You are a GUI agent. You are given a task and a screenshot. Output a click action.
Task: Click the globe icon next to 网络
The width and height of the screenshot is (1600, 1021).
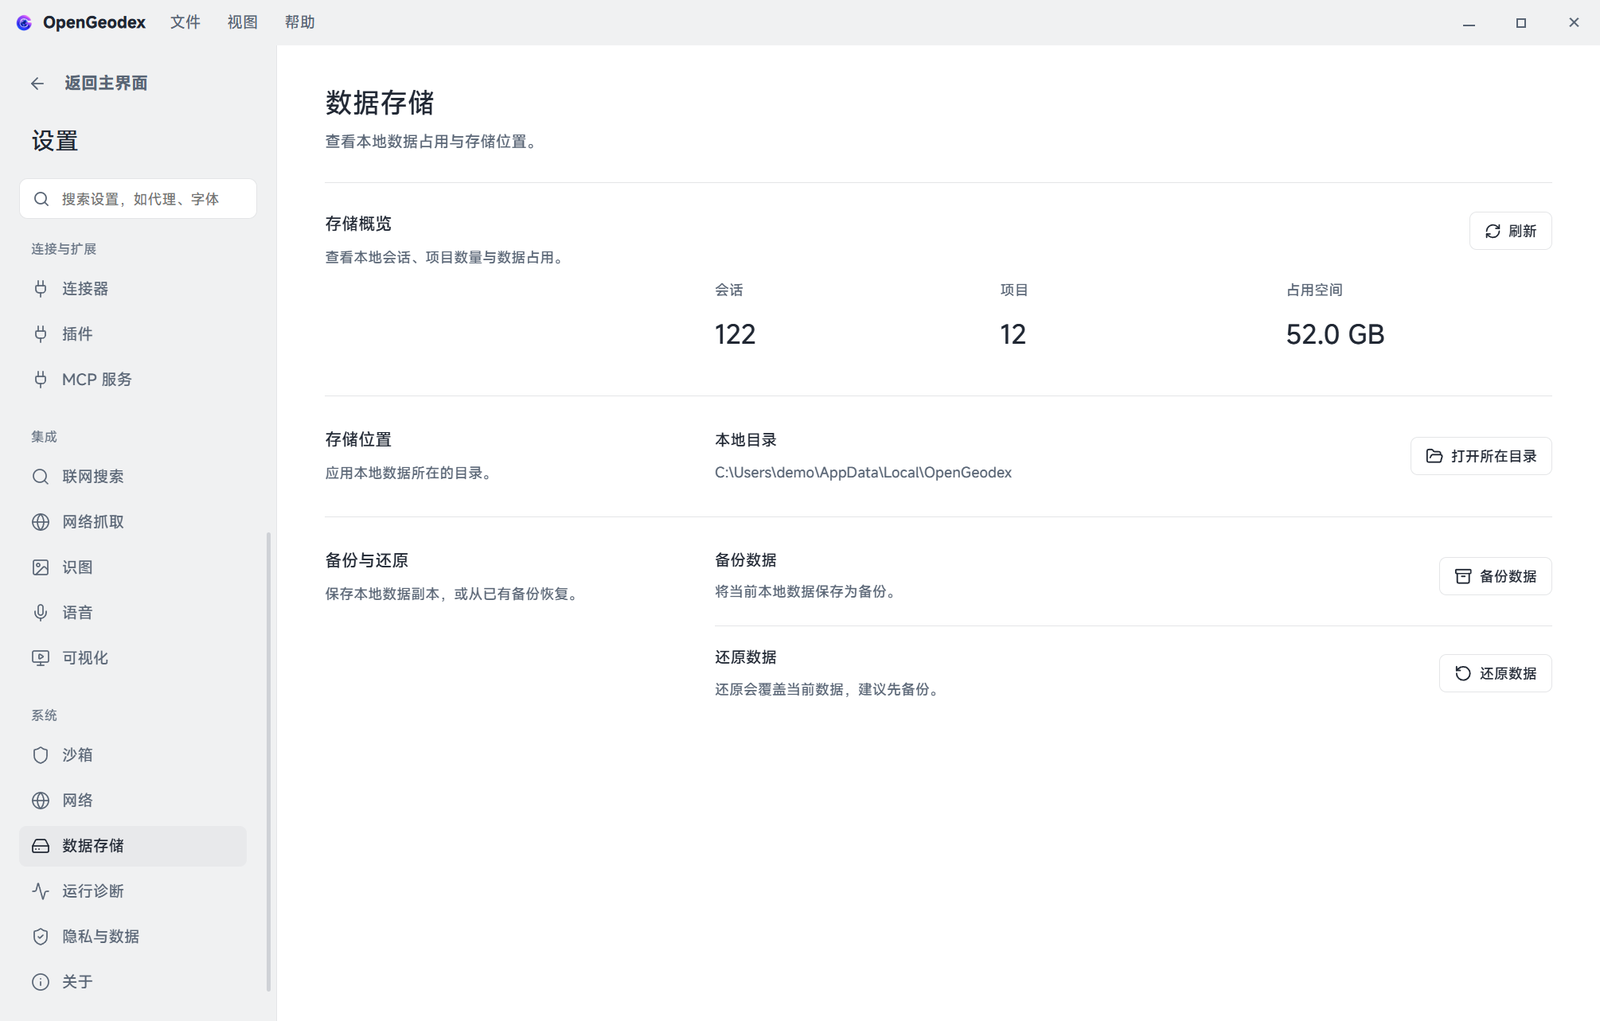click(40, 800)
